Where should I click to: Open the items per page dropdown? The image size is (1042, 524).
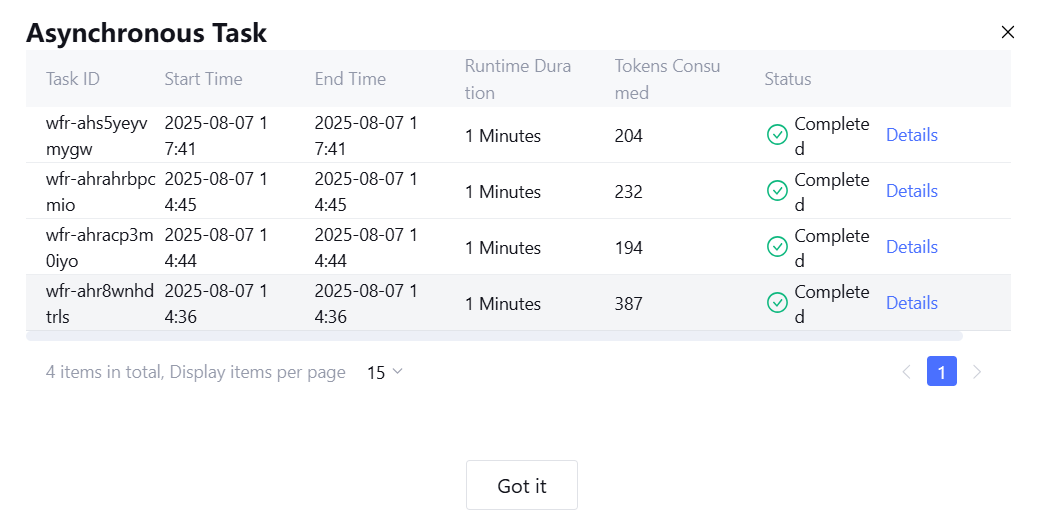pyautogui.click(x=385, y=372)
